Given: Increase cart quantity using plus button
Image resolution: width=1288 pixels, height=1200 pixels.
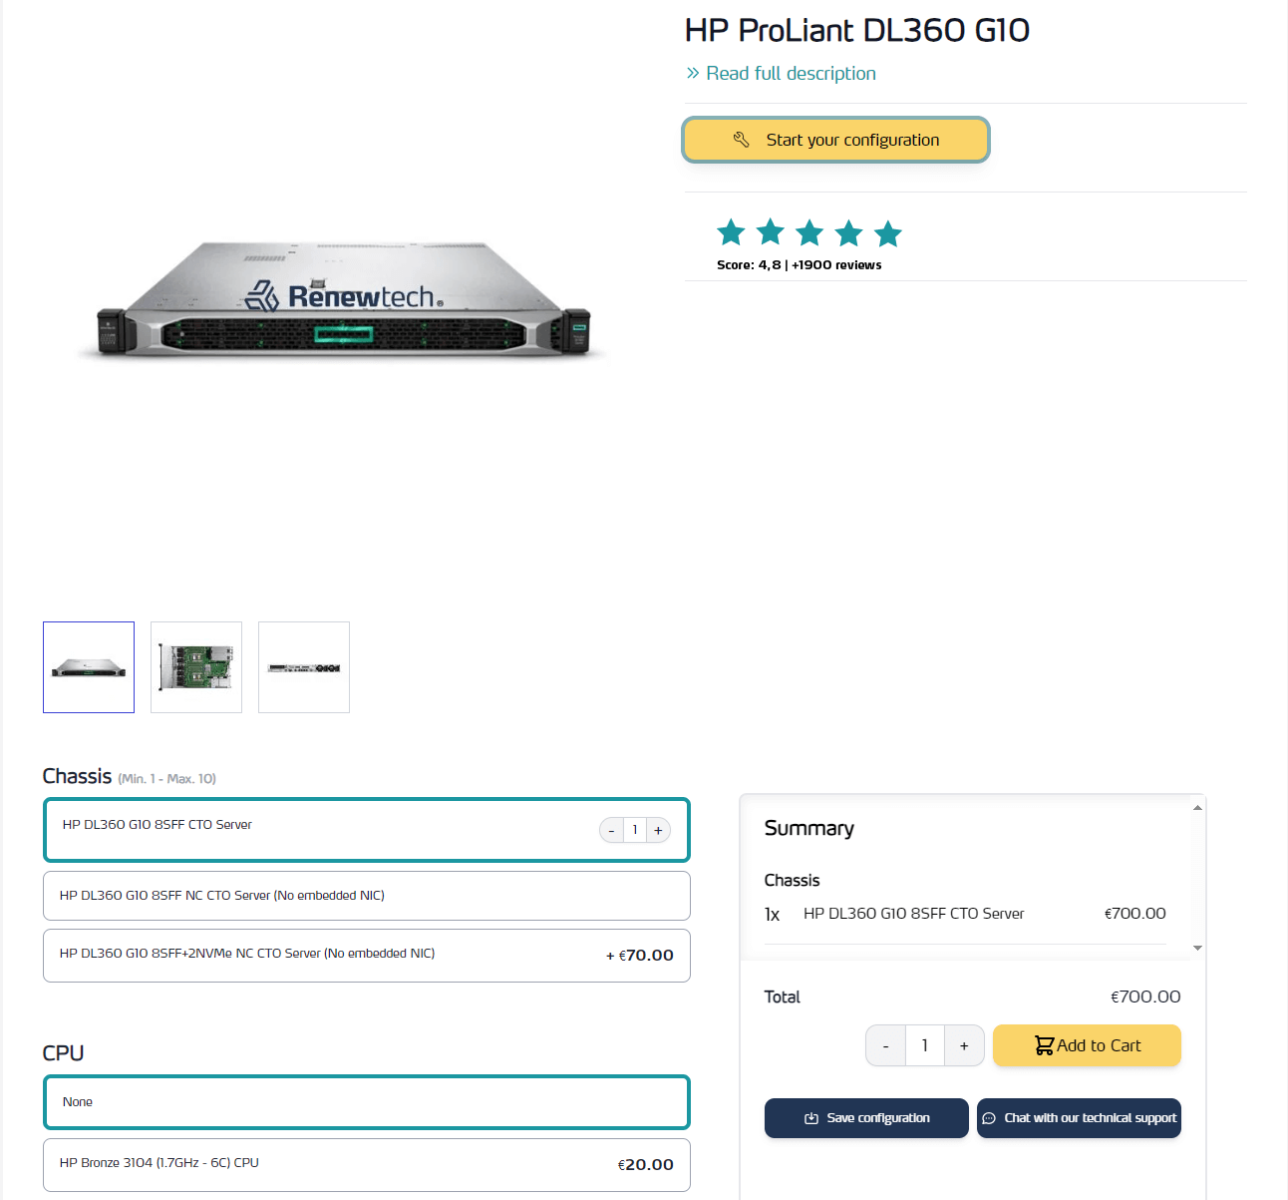Looking at the screenshot, I should (x=964, y=1046).
